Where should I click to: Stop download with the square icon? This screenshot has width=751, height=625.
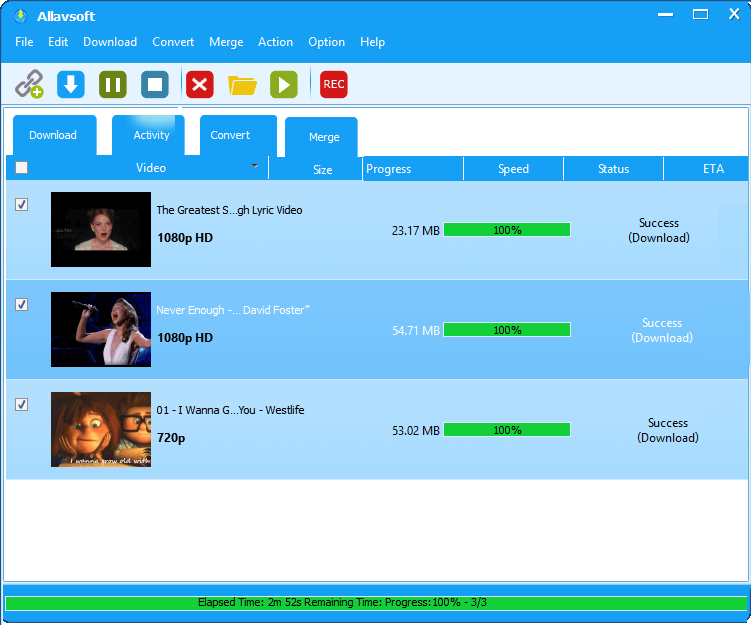(x=155, y=84)
